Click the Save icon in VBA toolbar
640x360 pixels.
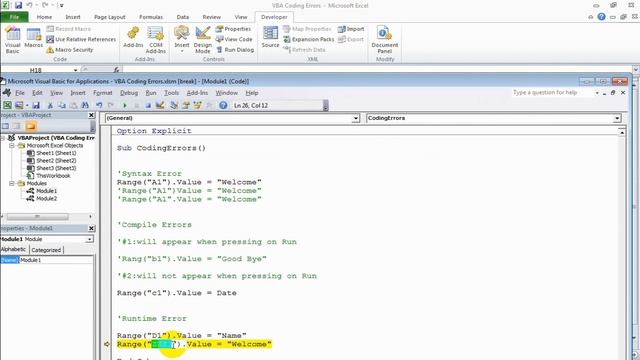(x=36, y=105)
